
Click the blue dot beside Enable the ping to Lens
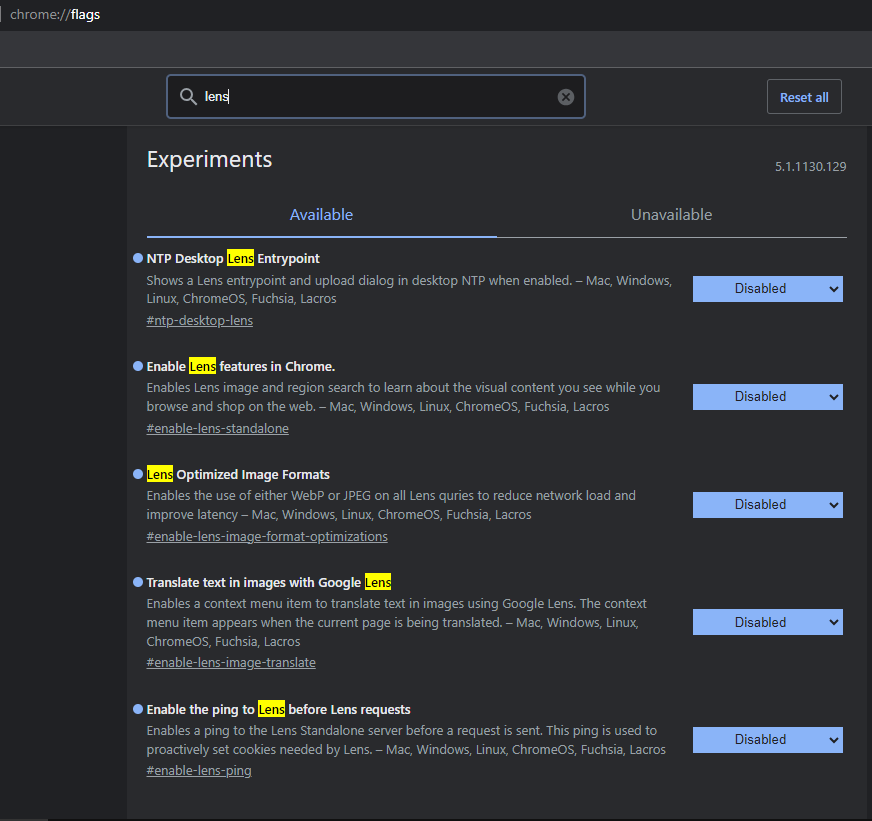click(138, 709)
